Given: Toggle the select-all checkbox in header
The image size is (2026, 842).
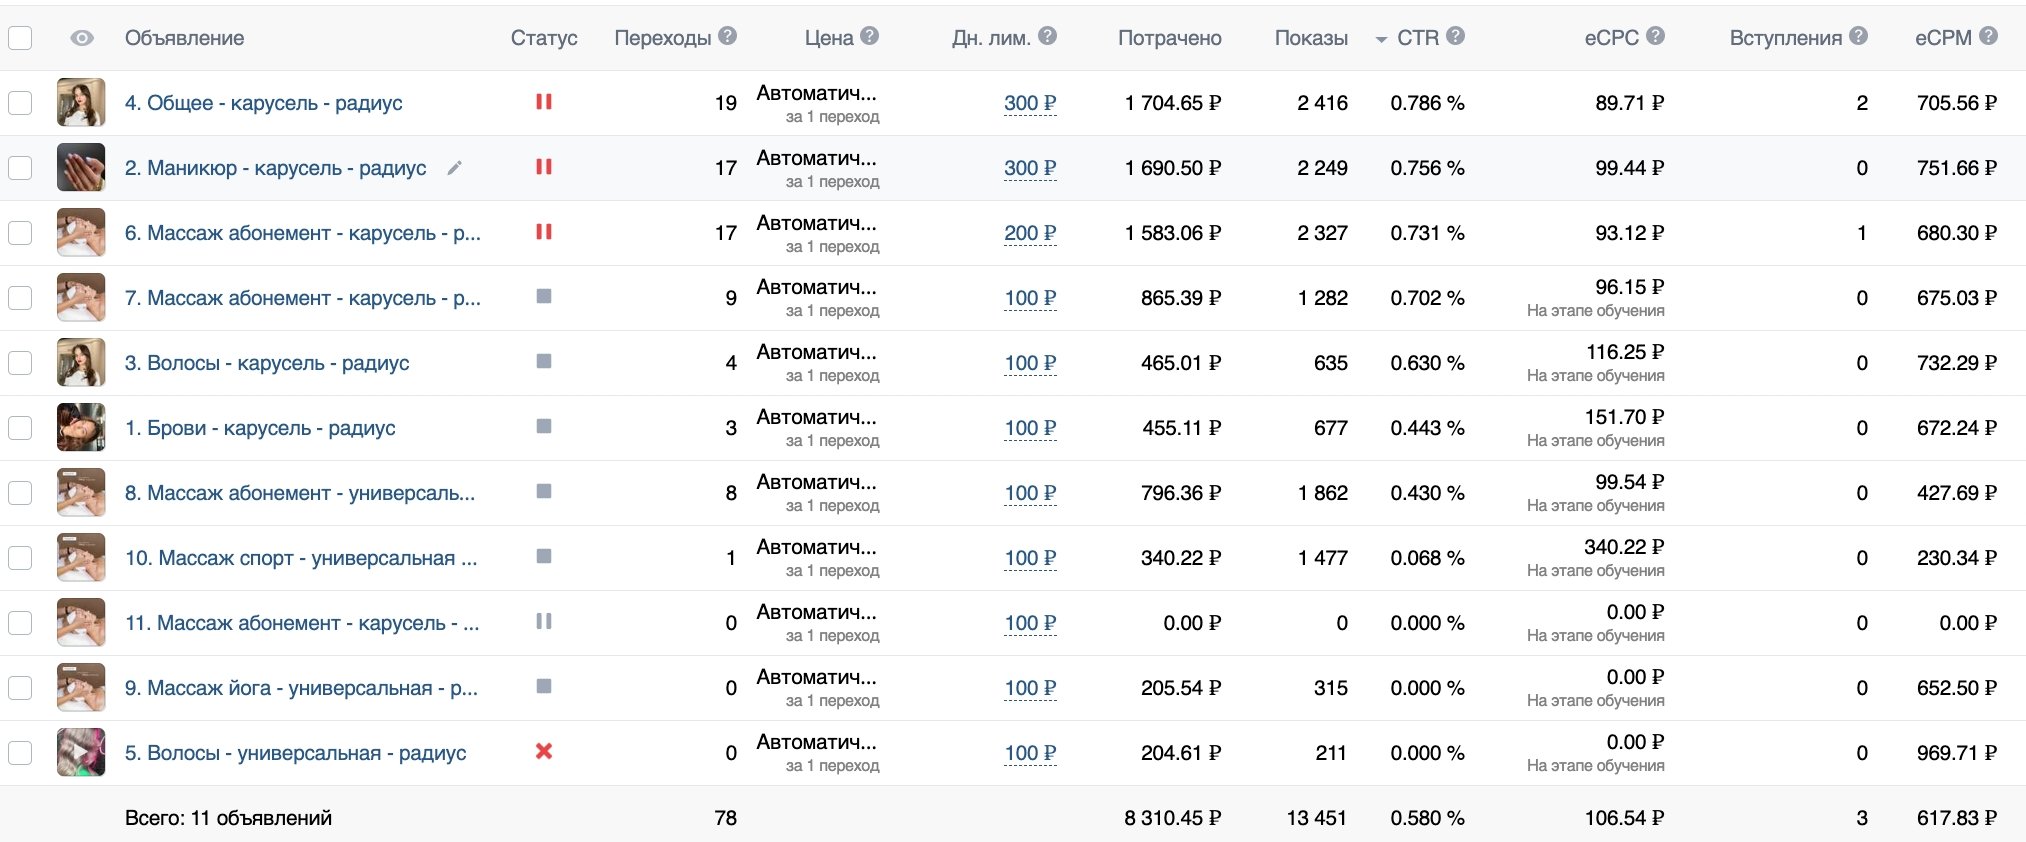Looking at the screenshot, I should [20, 38].
